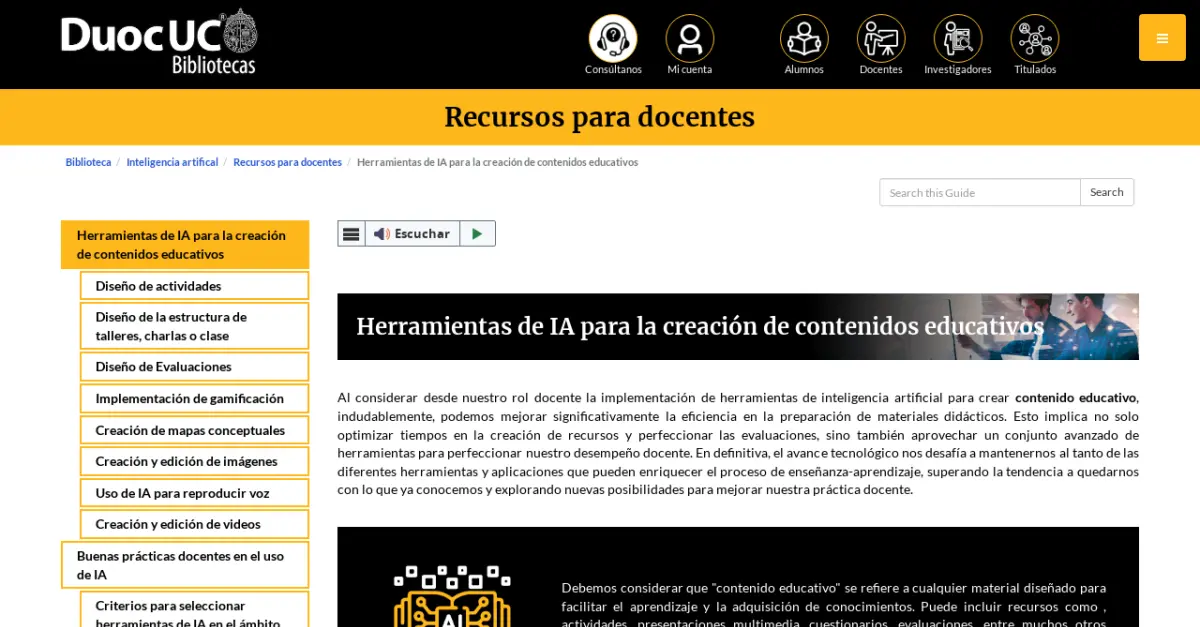The image size is (1200, 627).
Task: Toggle the yellow hamburger navigation menu
Action: (1162, 37)
